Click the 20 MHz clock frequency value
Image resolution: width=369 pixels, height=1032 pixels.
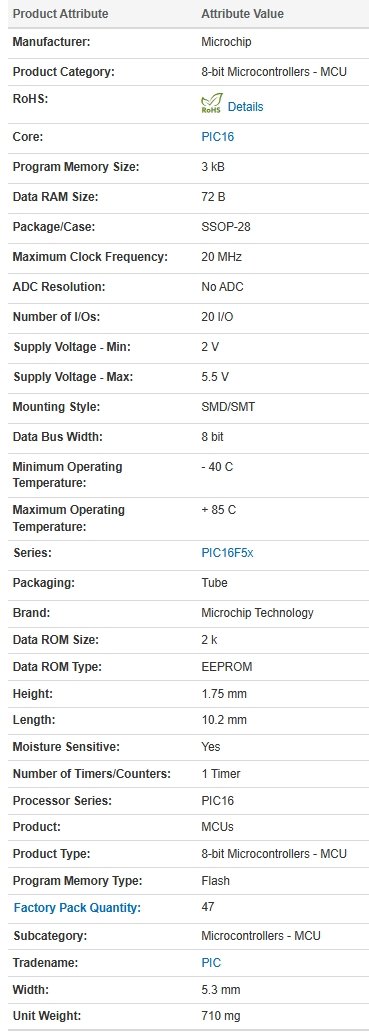point(222,257)
